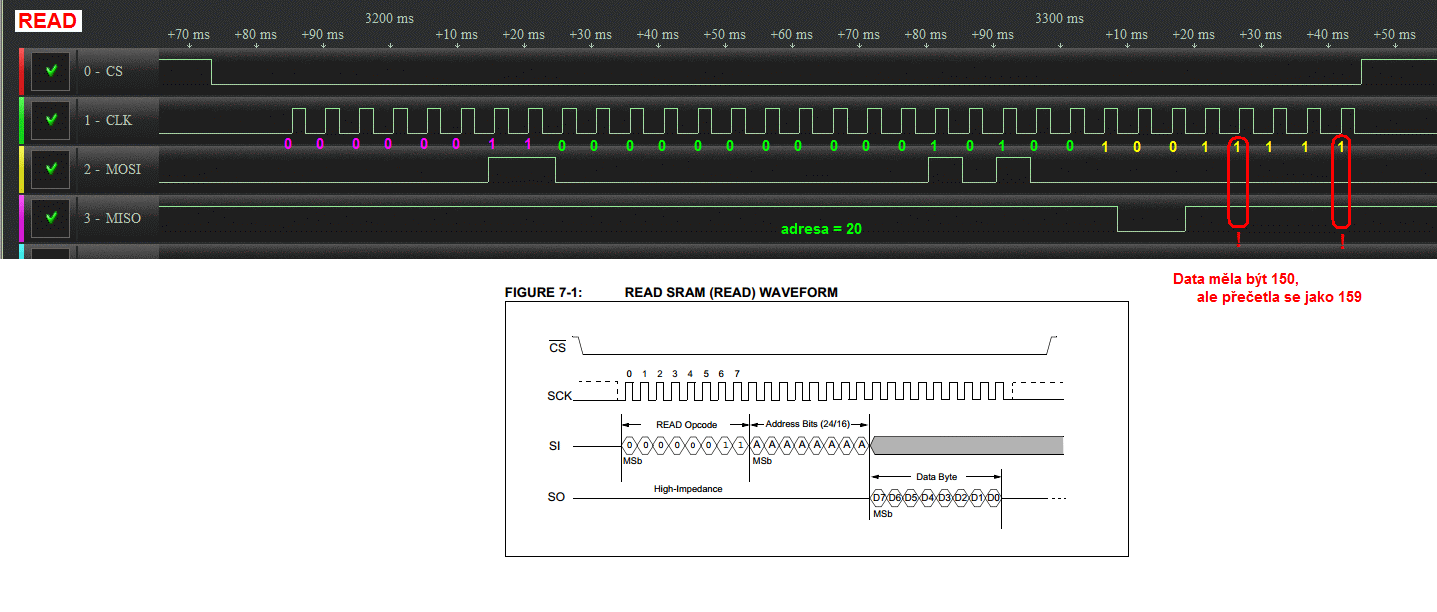Select the "1 - CLK" channel label
This screenshot has height=612, width=1437.
pyautogui.click(x=110, y=120)
